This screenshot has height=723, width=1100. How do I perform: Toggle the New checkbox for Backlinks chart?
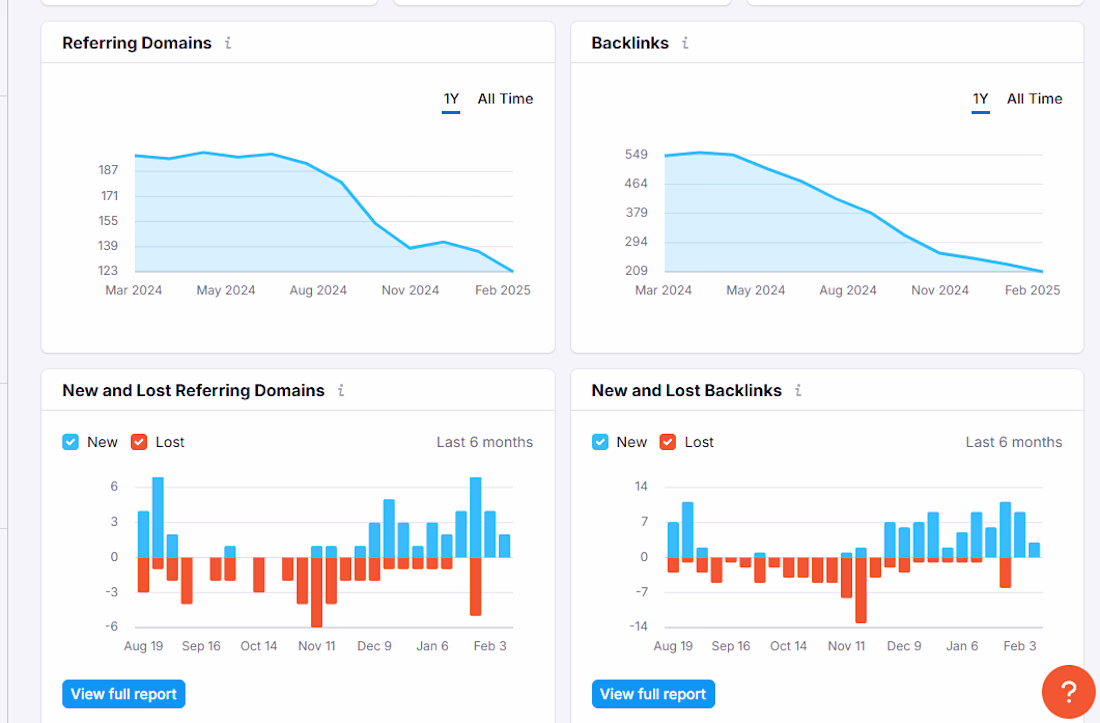point(600,442)
